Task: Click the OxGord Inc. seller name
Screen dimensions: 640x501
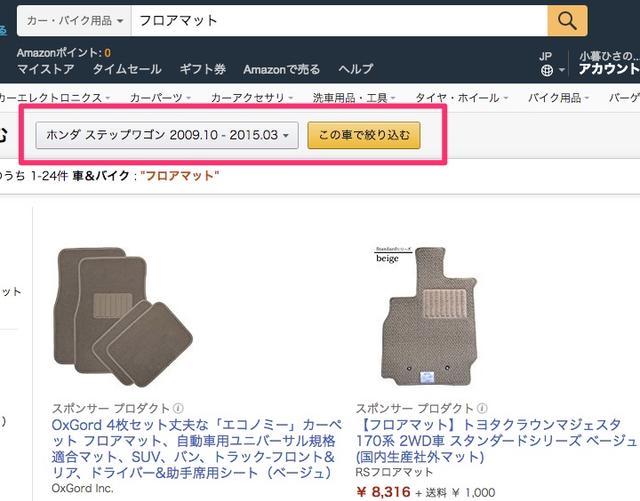Action: coord(82,488)
